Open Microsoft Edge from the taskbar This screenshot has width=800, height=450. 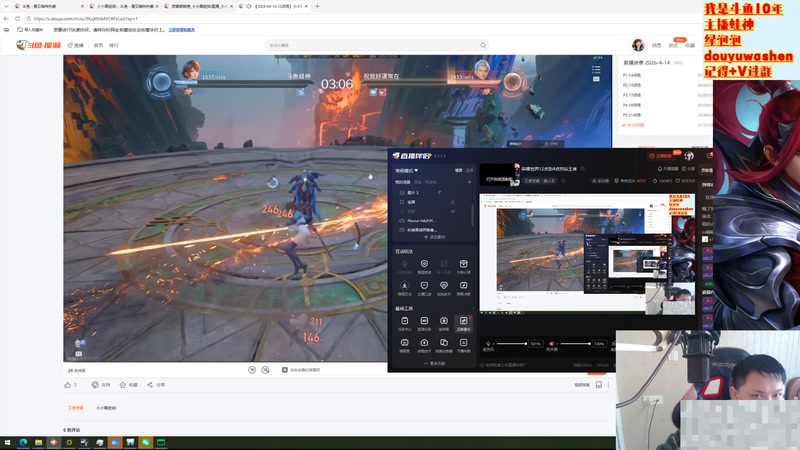pyautogui.click(x=23, y=442)
